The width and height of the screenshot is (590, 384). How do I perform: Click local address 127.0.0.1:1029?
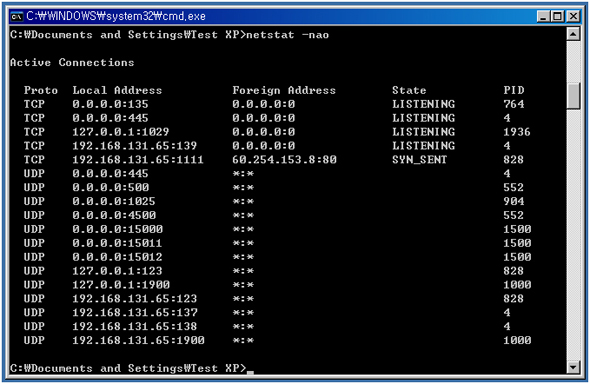coord(120,132)
